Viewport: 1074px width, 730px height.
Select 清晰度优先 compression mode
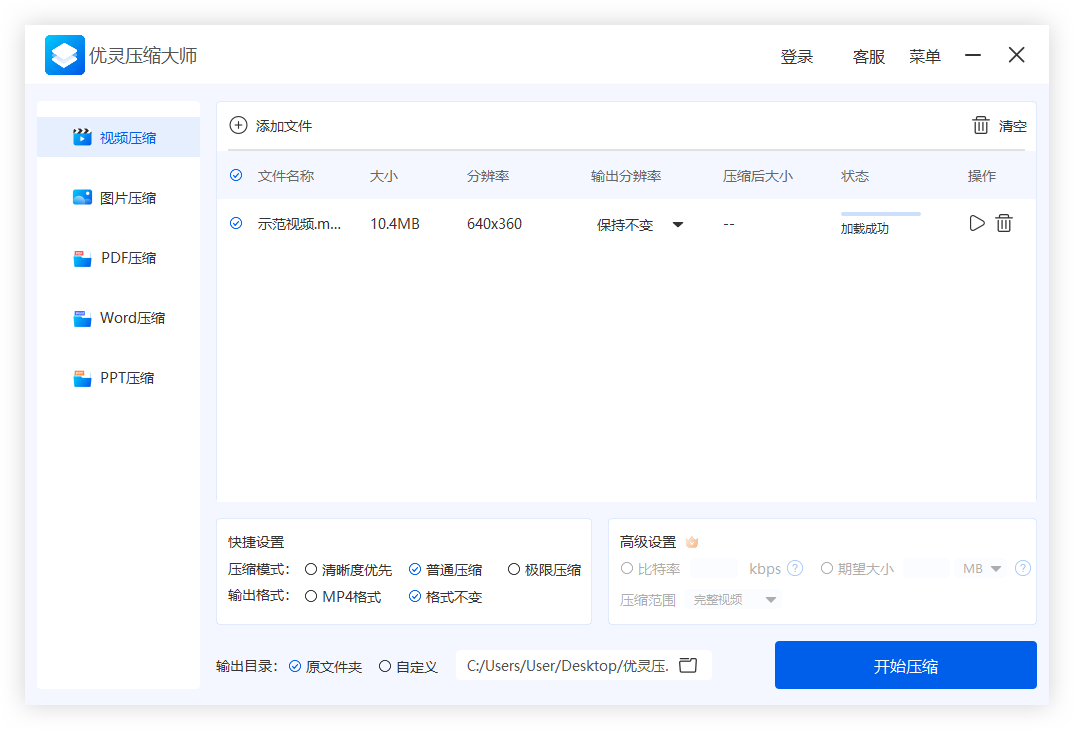click(312, 570)
